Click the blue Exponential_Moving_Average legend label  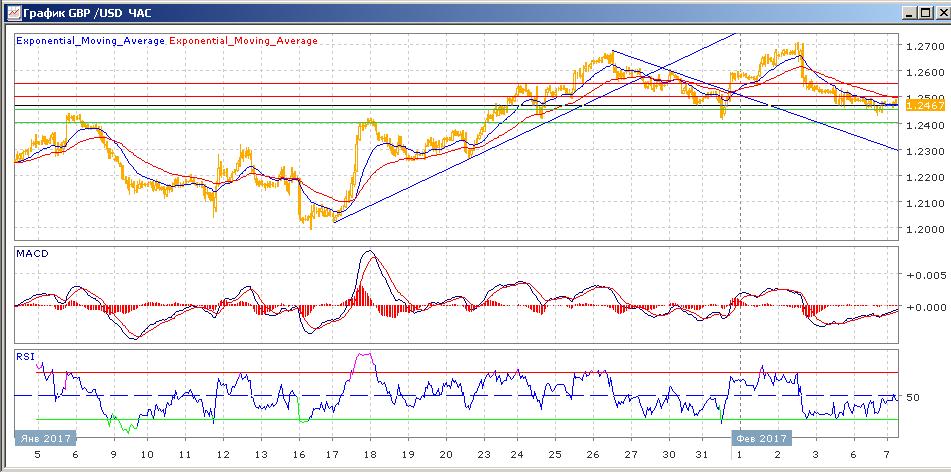(90, 41)
